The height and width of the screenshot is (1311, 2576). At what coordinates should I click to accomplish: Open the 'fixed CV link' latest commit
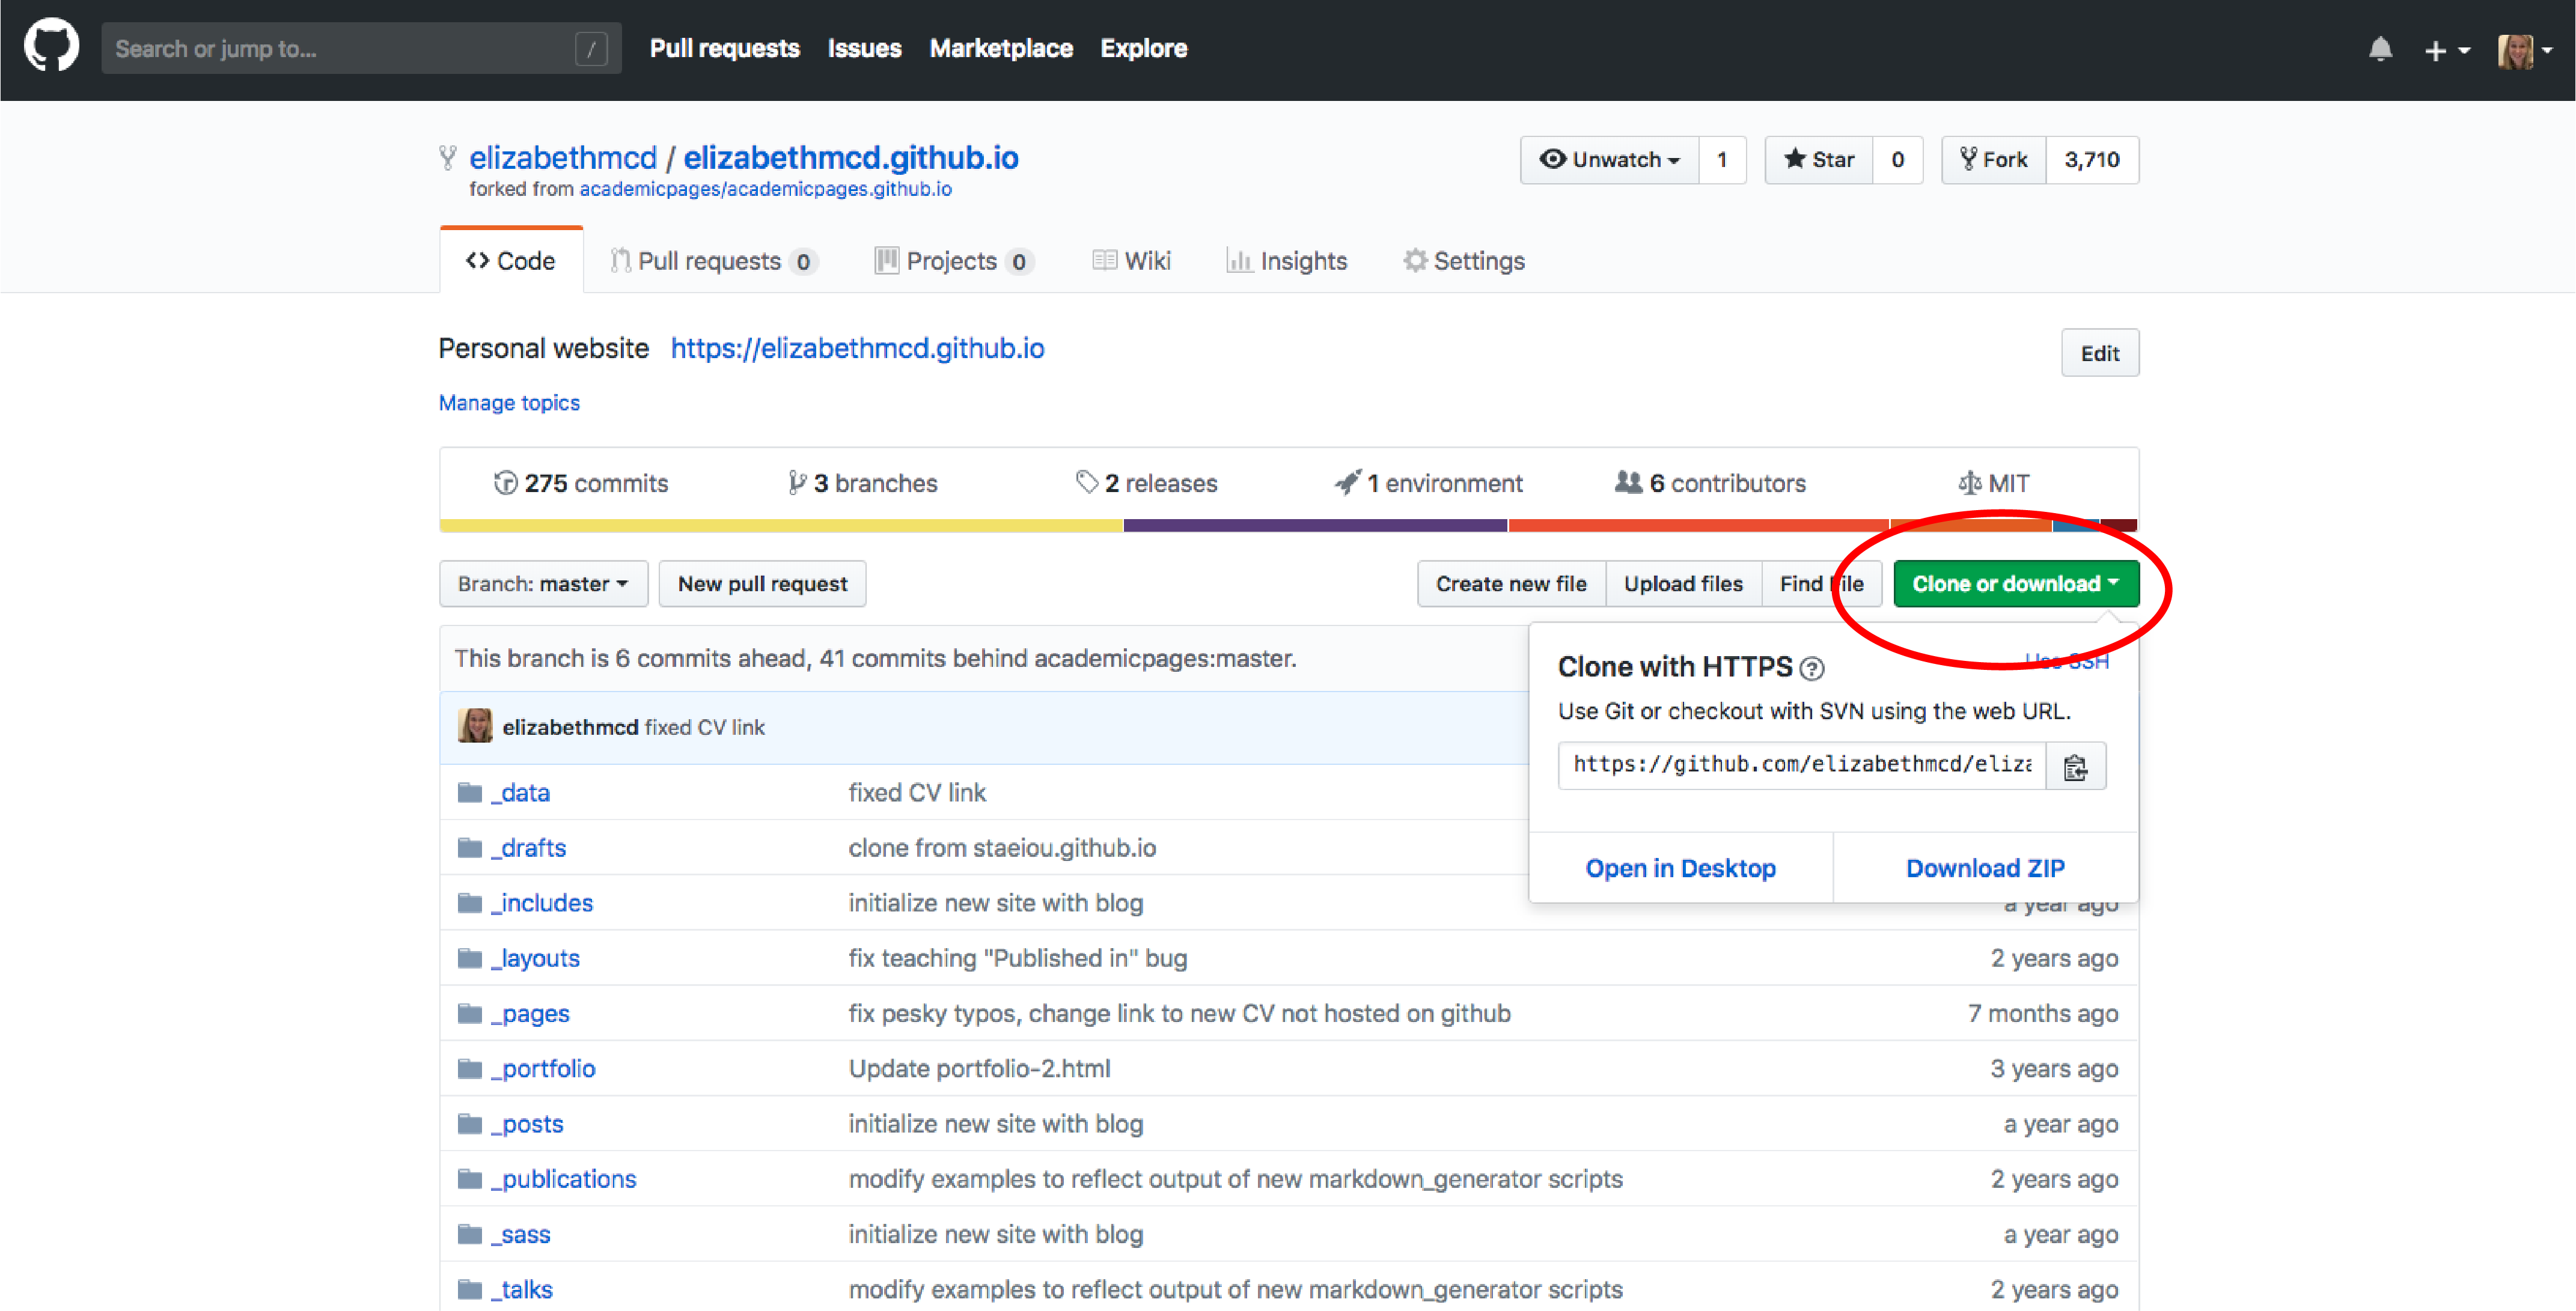[x=704, y=727]
